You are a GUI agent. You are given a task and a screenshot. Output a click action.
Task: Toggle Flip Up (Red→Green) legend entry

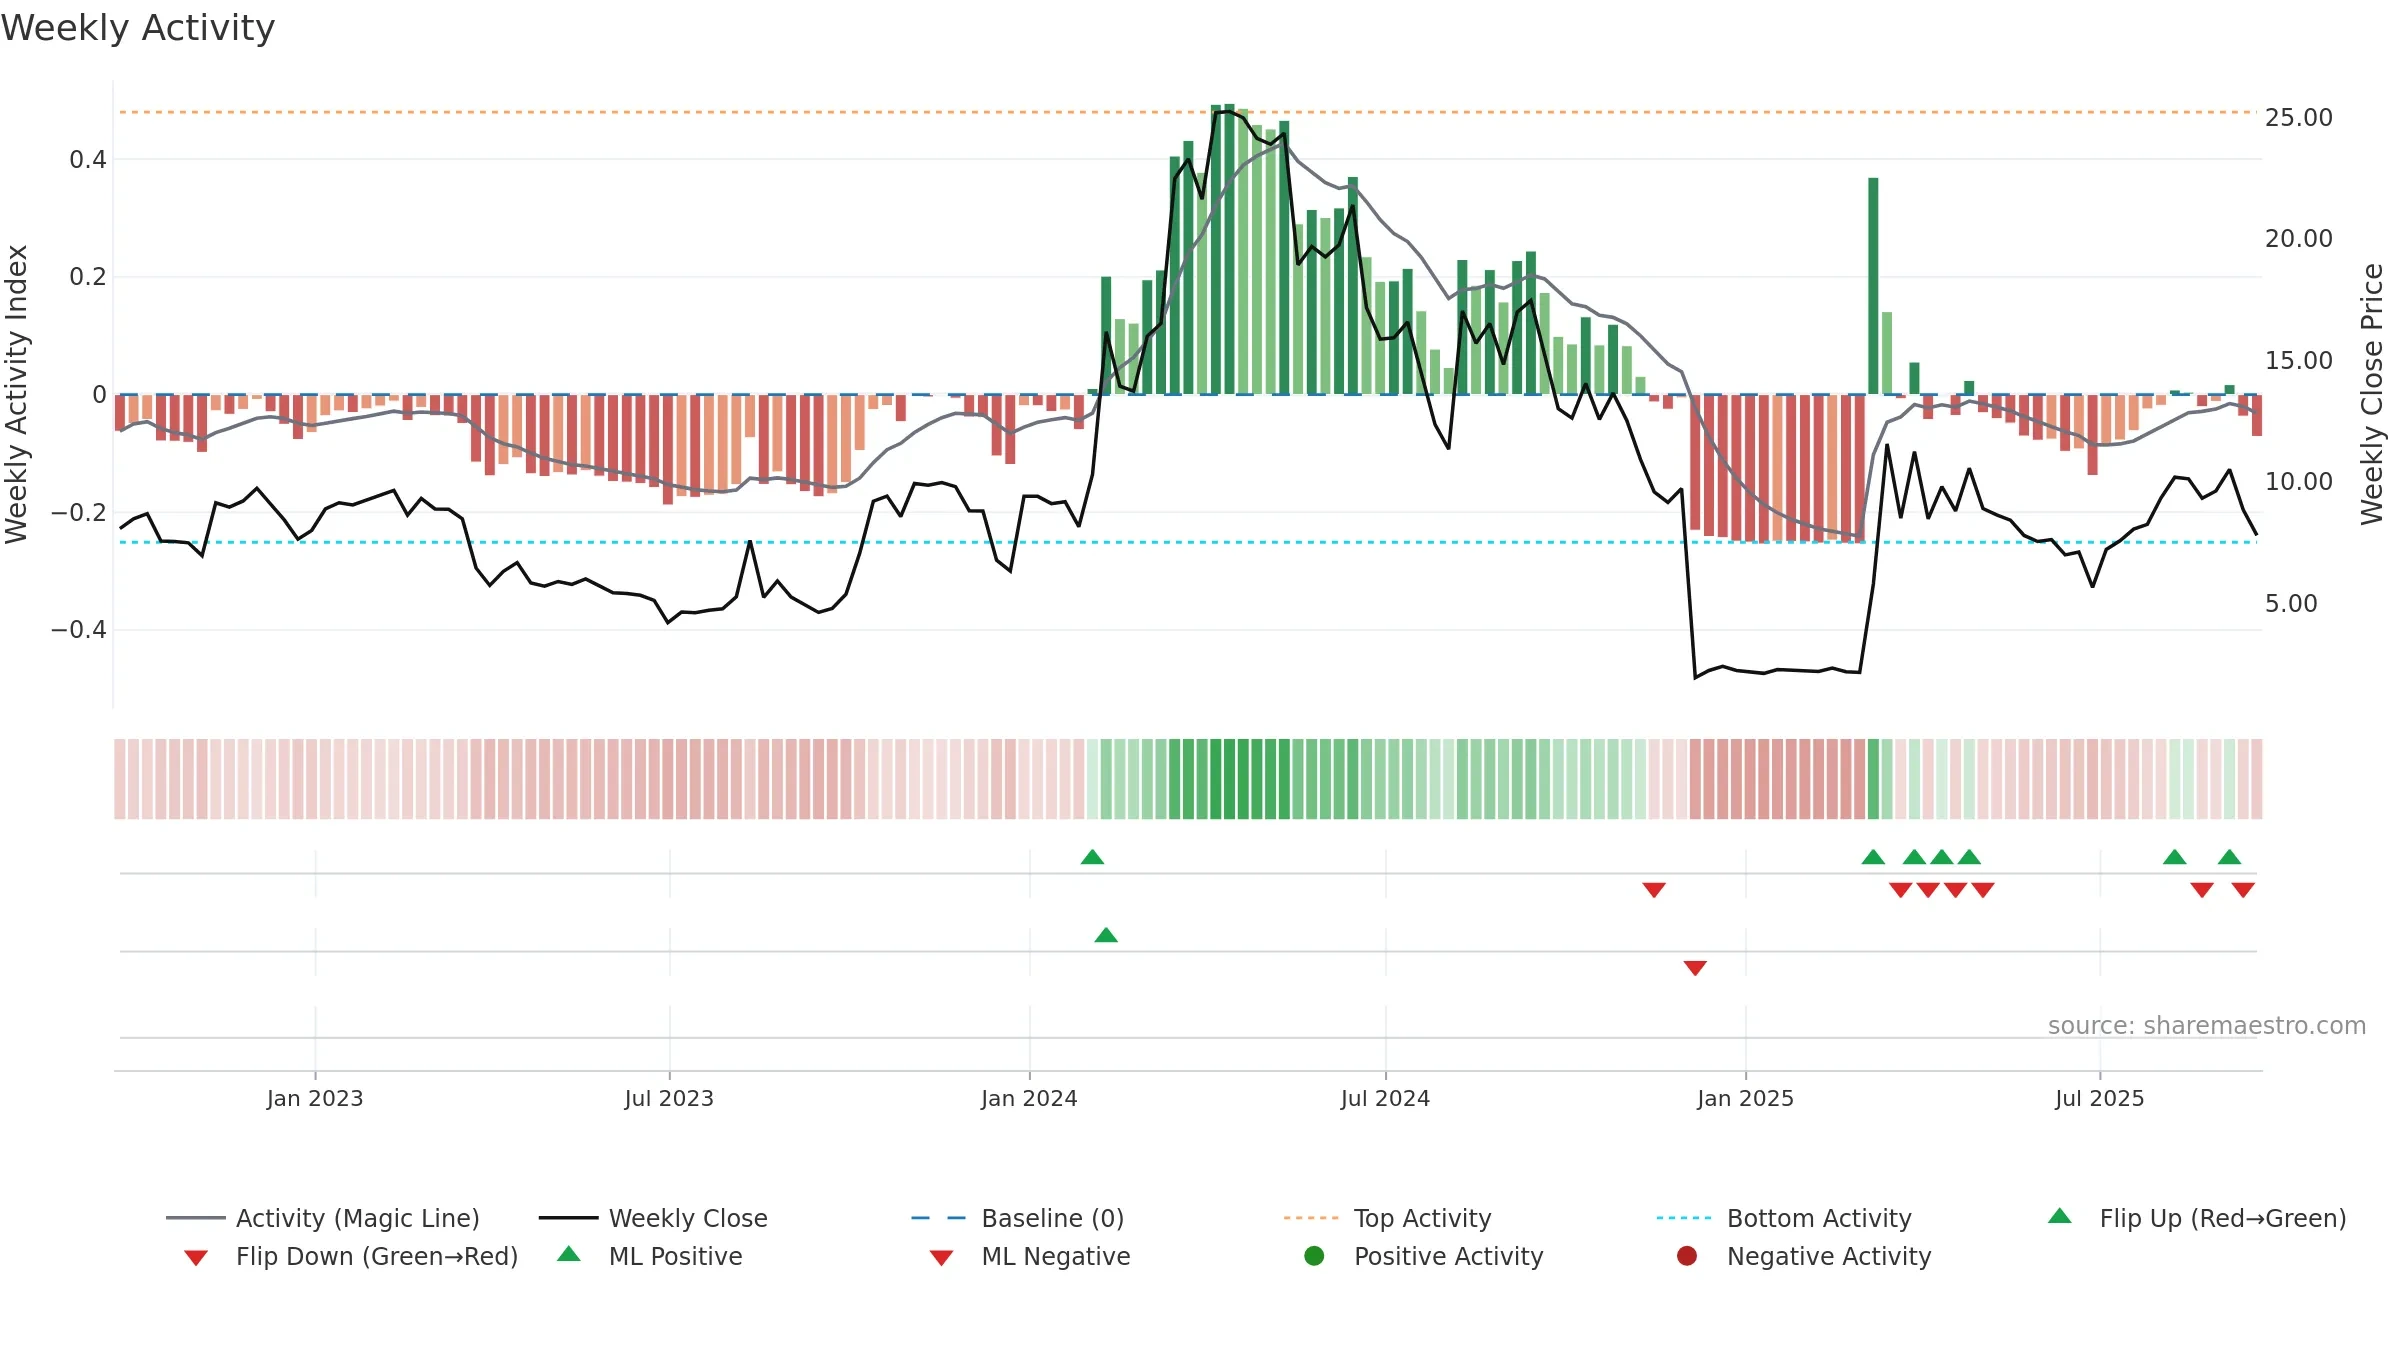pyautogui.click(x=2197, y=1218)
